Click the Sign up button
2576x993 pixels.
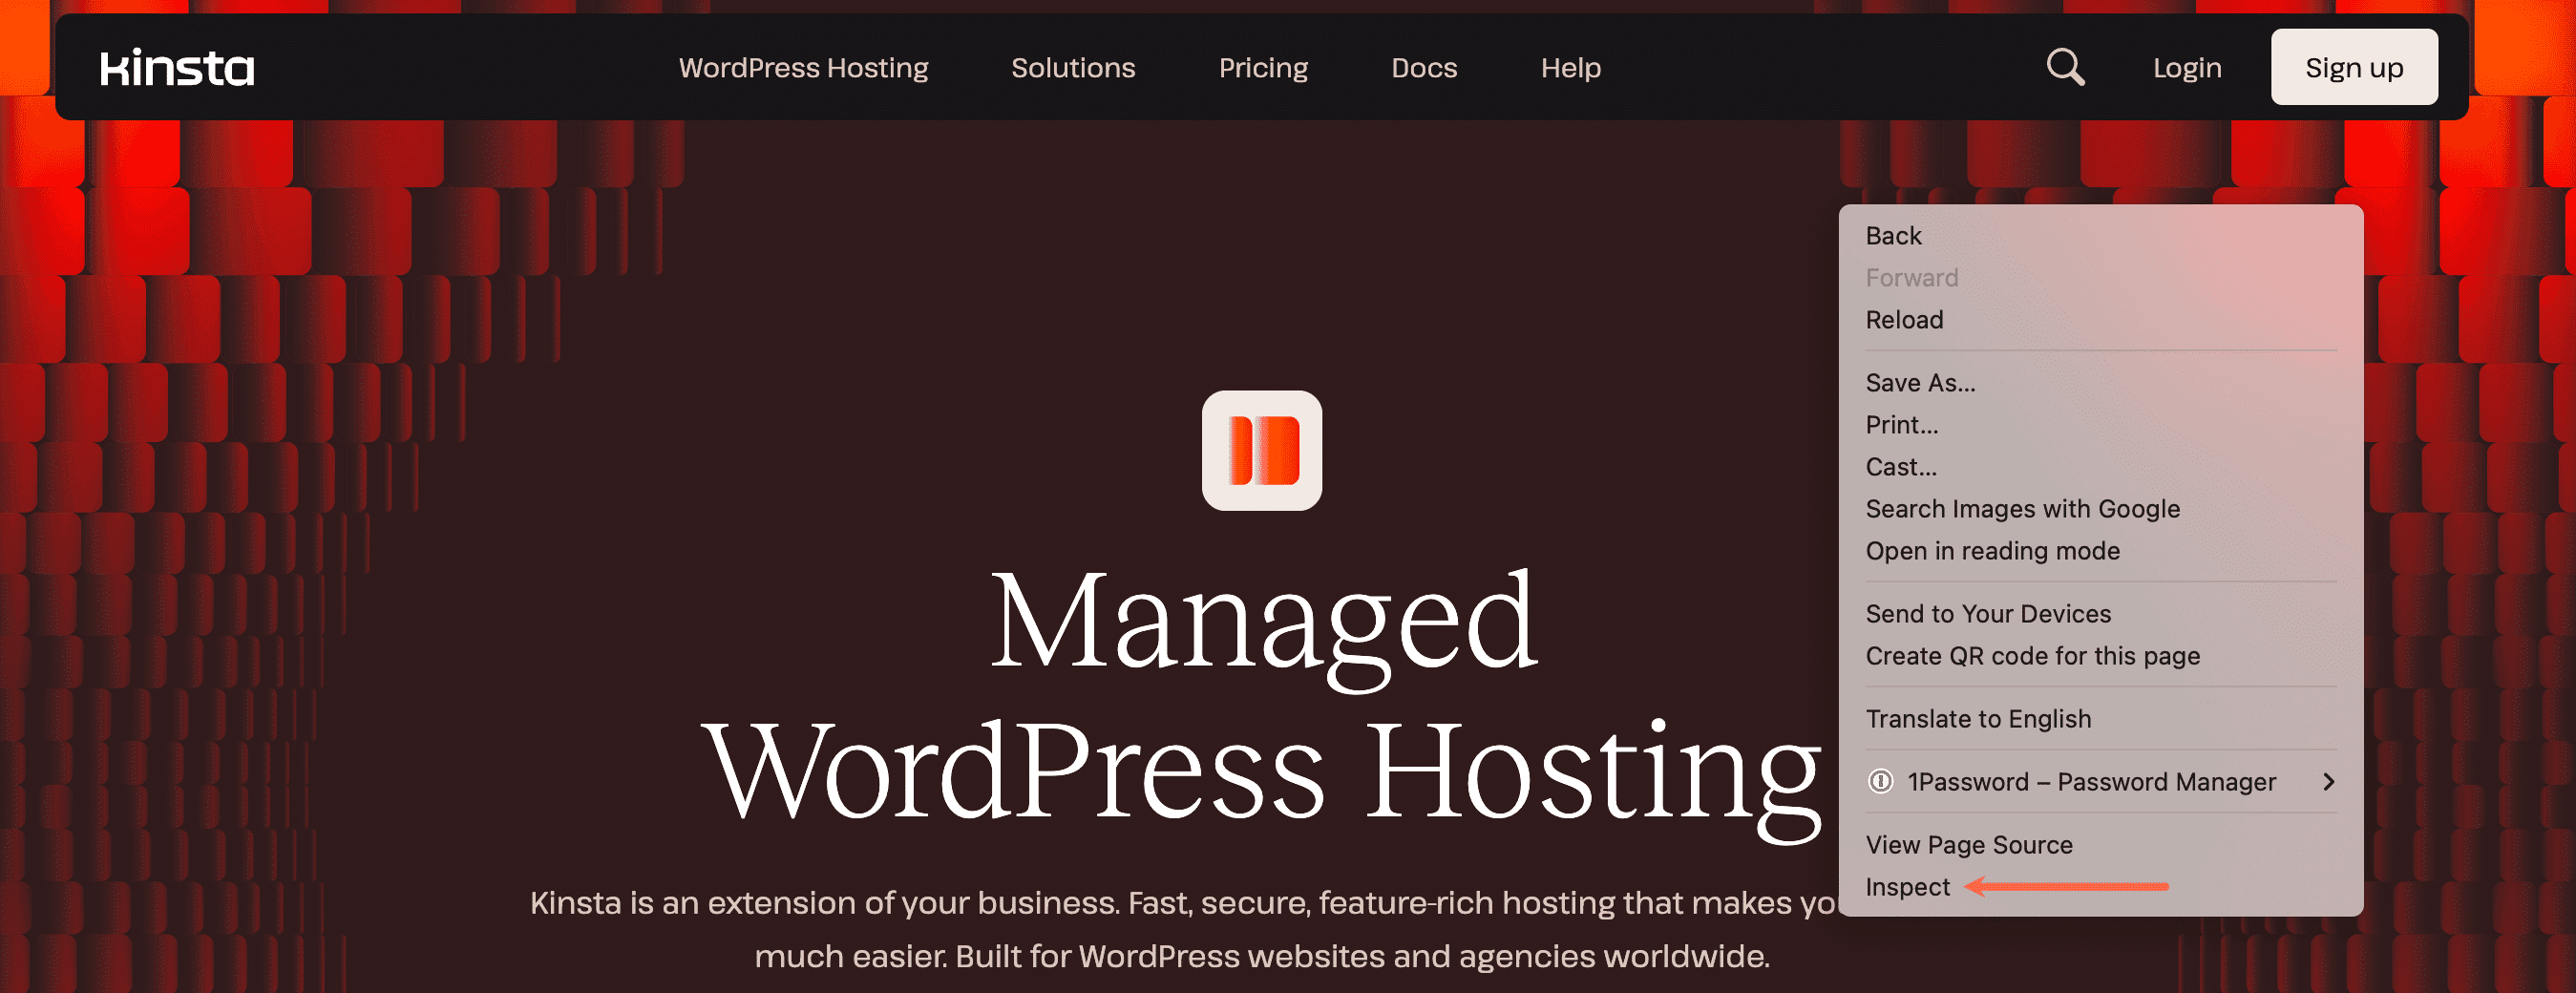(2354, 67)
